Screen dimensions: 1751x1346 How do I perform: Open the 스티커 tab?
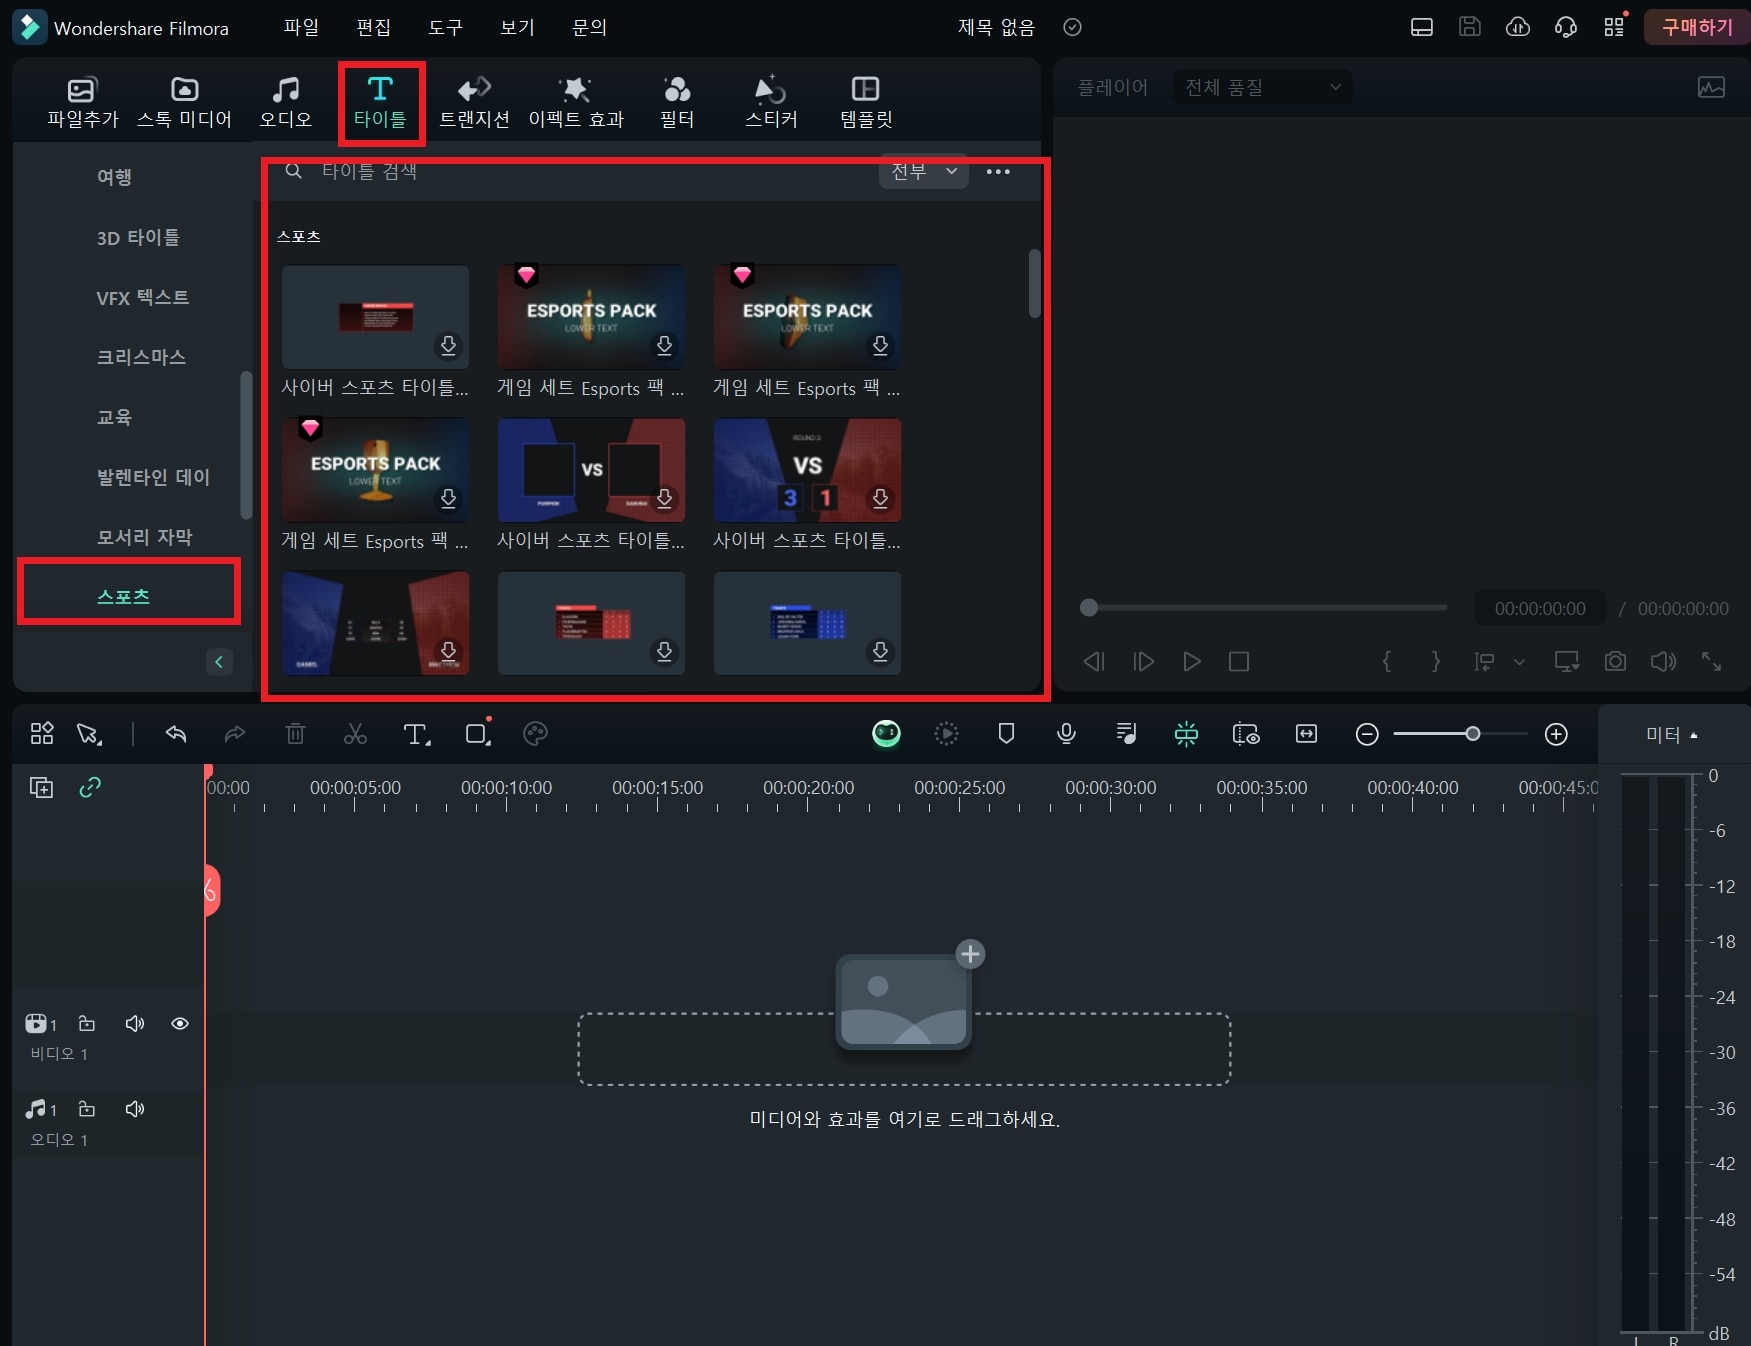[x=771, y=102]
